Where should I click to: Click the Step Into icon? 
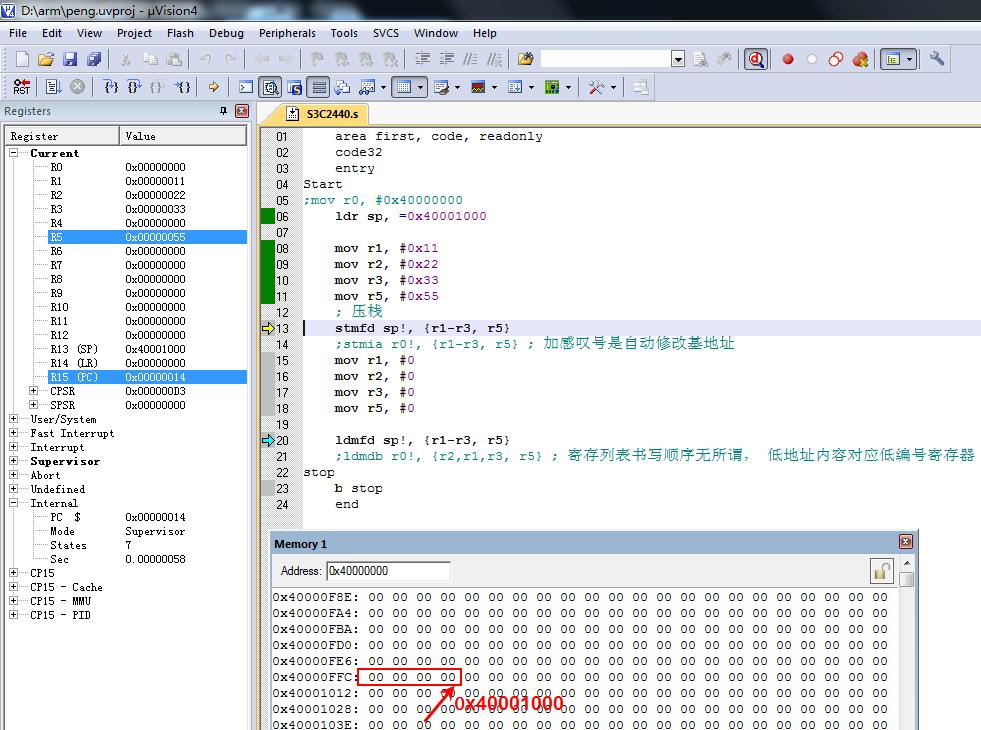112,87
